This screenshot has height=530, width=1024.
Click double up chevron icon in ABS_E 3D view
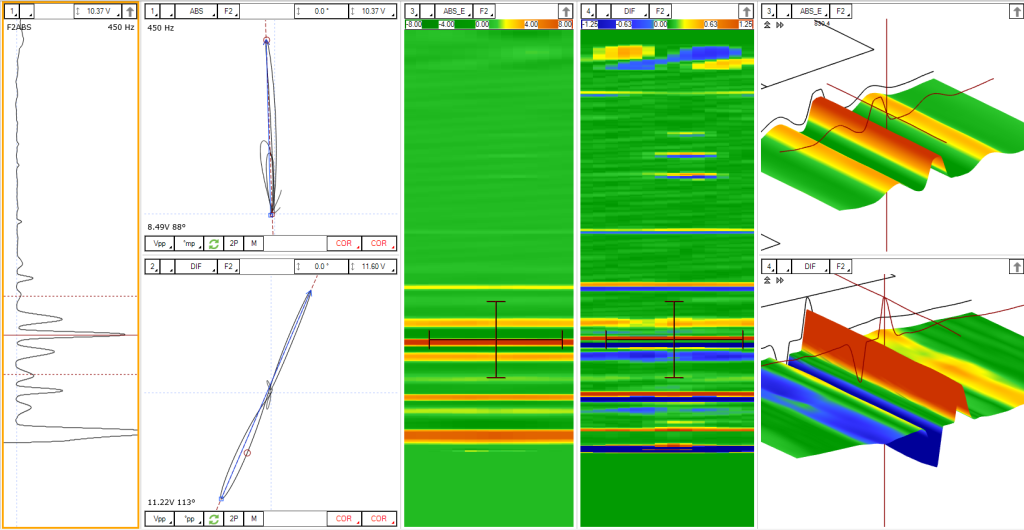pos(767,25)
